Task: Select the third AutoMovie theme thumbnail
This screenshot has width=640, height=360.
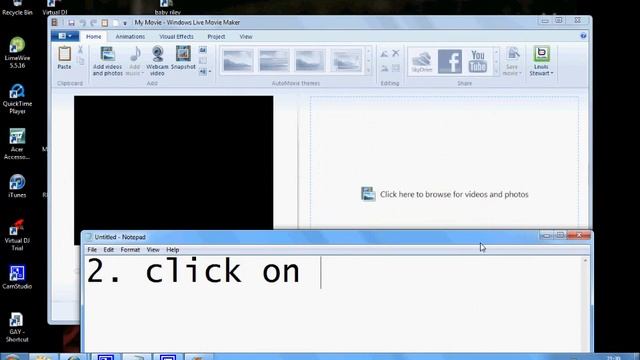Action: [x=310, y=60]
